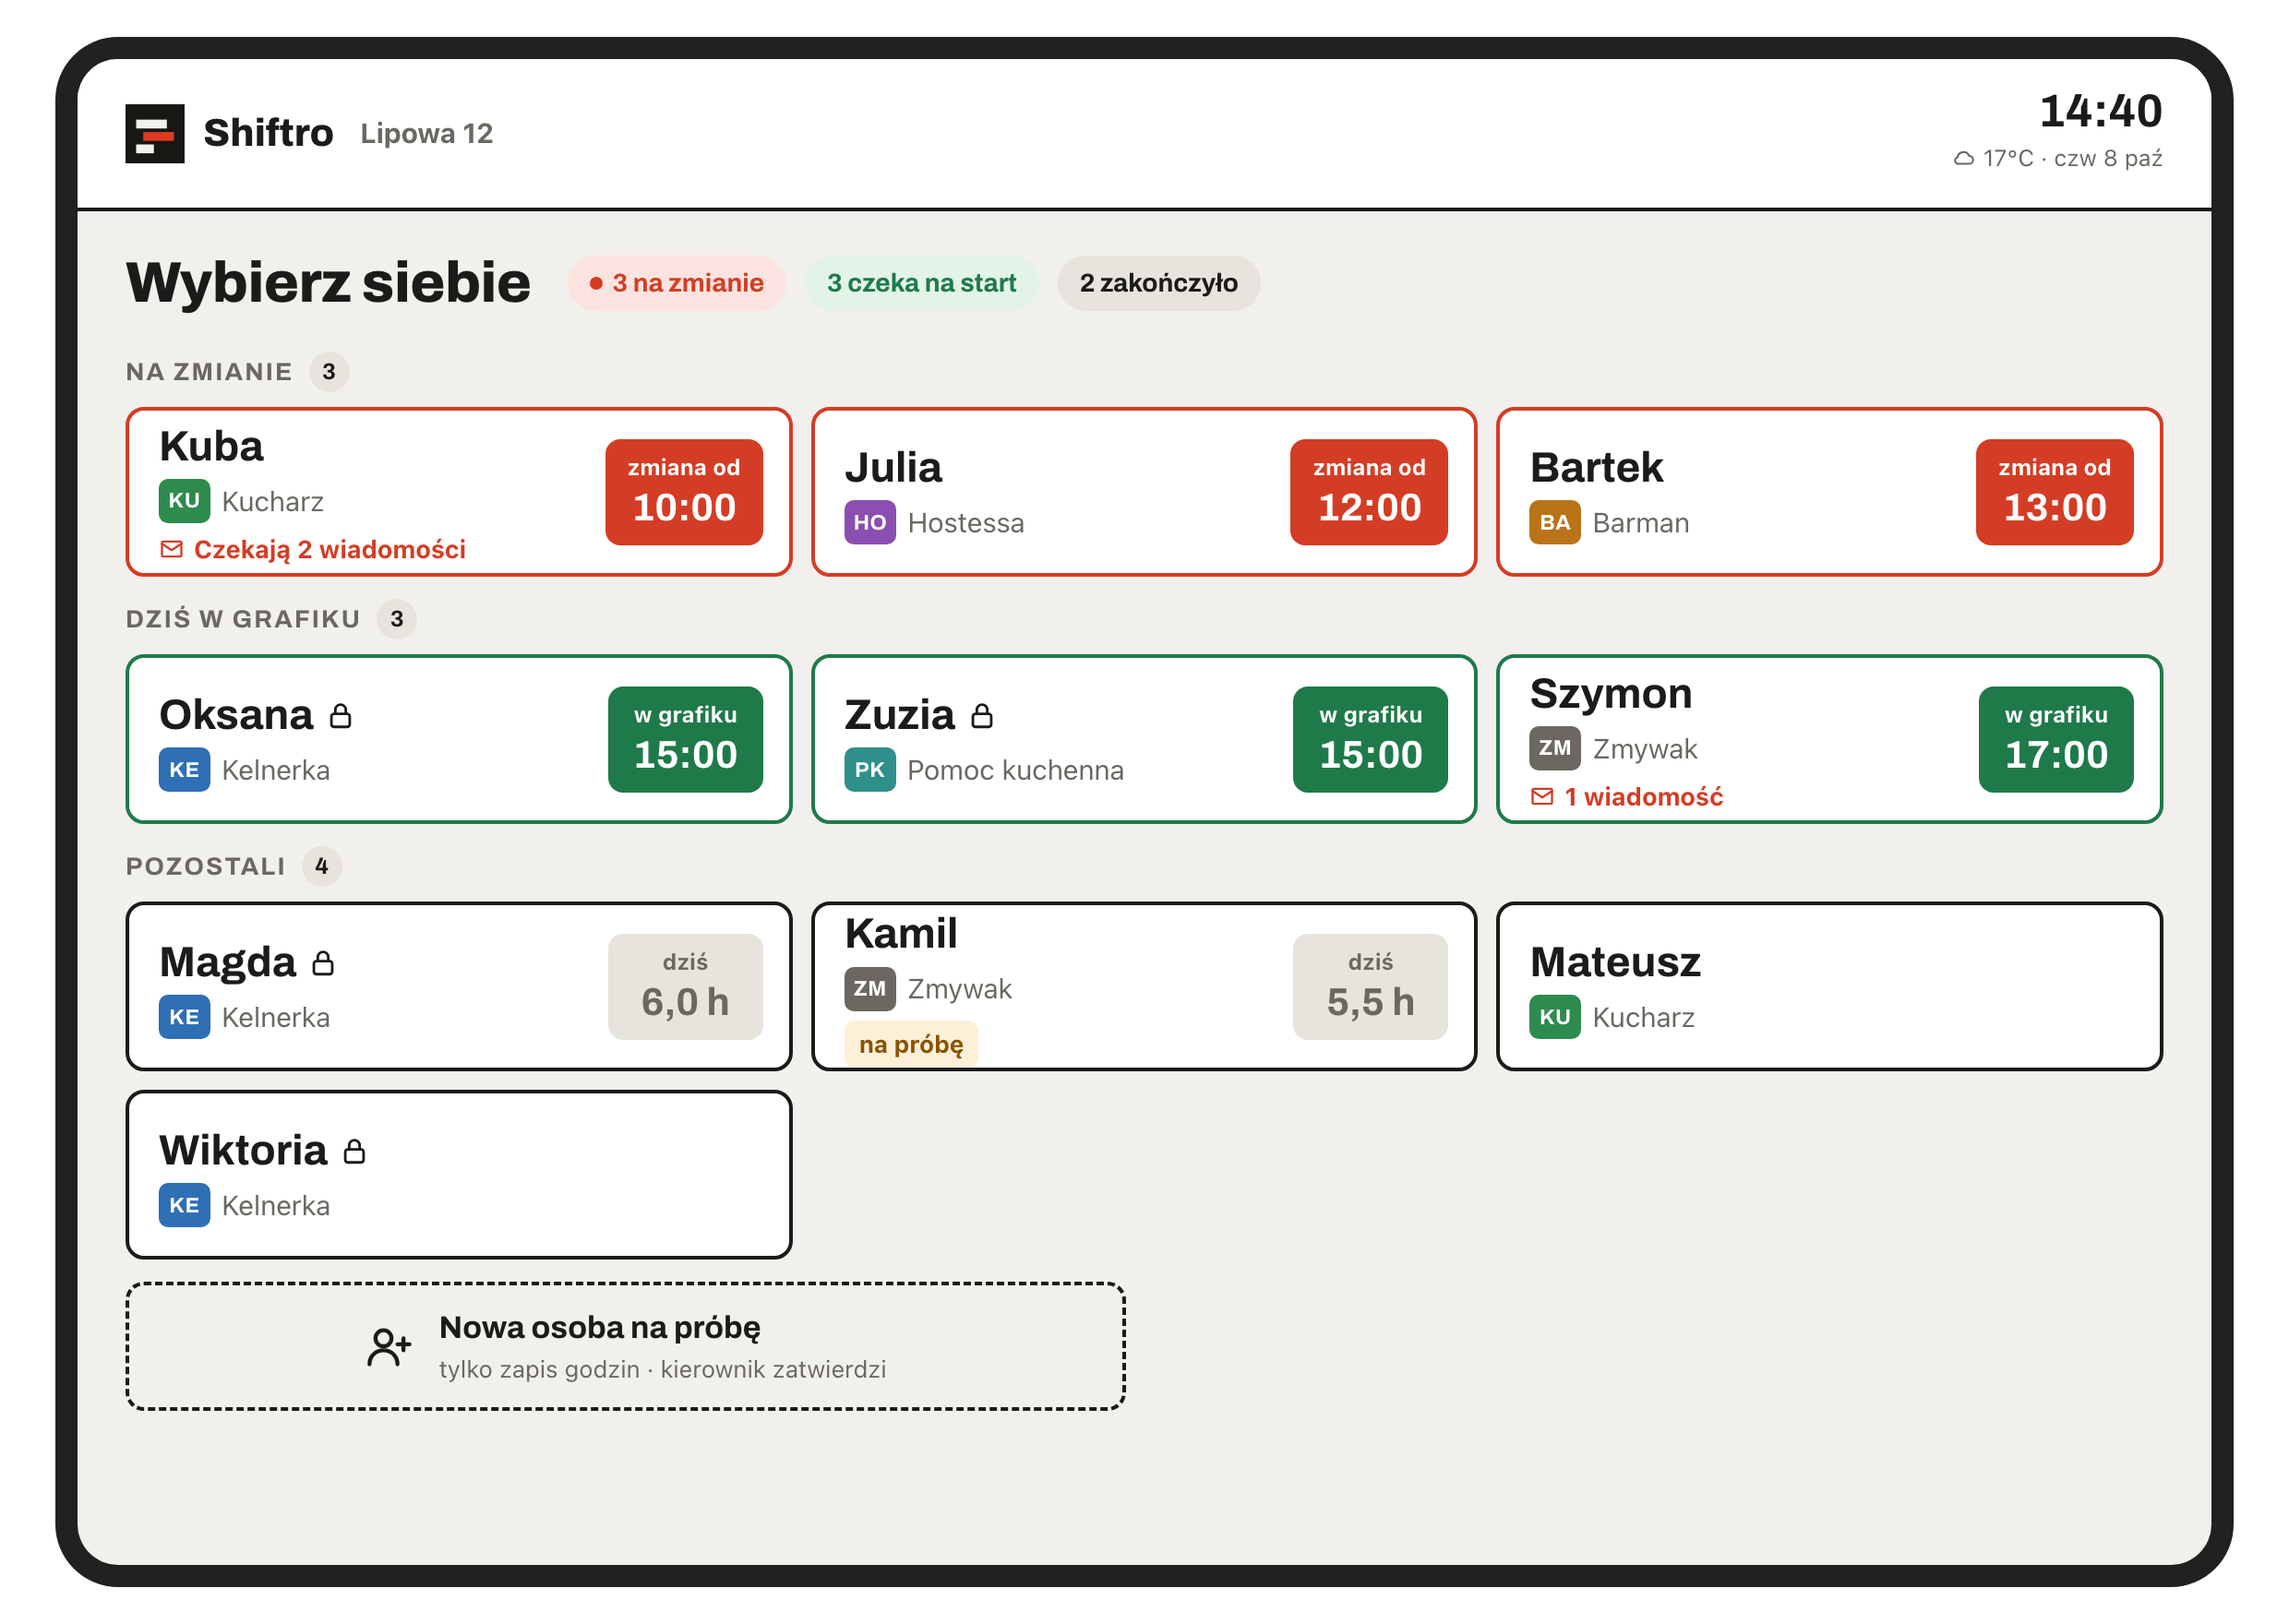The height and width of the screenshot is (1624, 2289).
Task: Choose Mateusz the Kucharz card
Action: pyautogui.click(x=1828, y=986)
